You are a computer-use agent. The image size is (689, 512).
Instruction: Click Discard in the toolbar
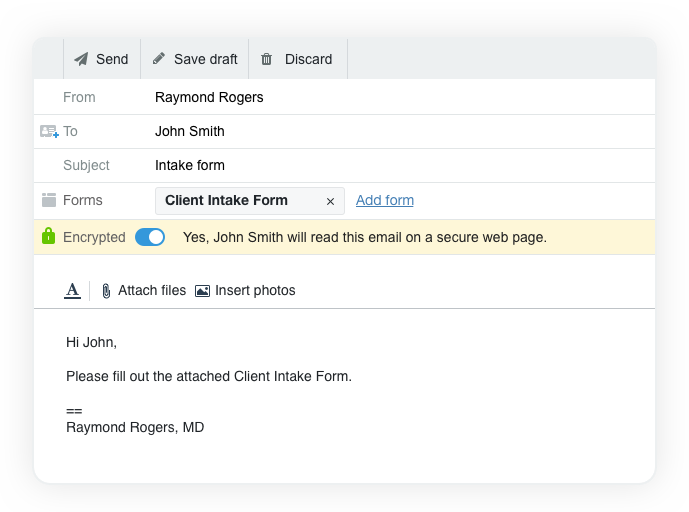click(308, 59)
